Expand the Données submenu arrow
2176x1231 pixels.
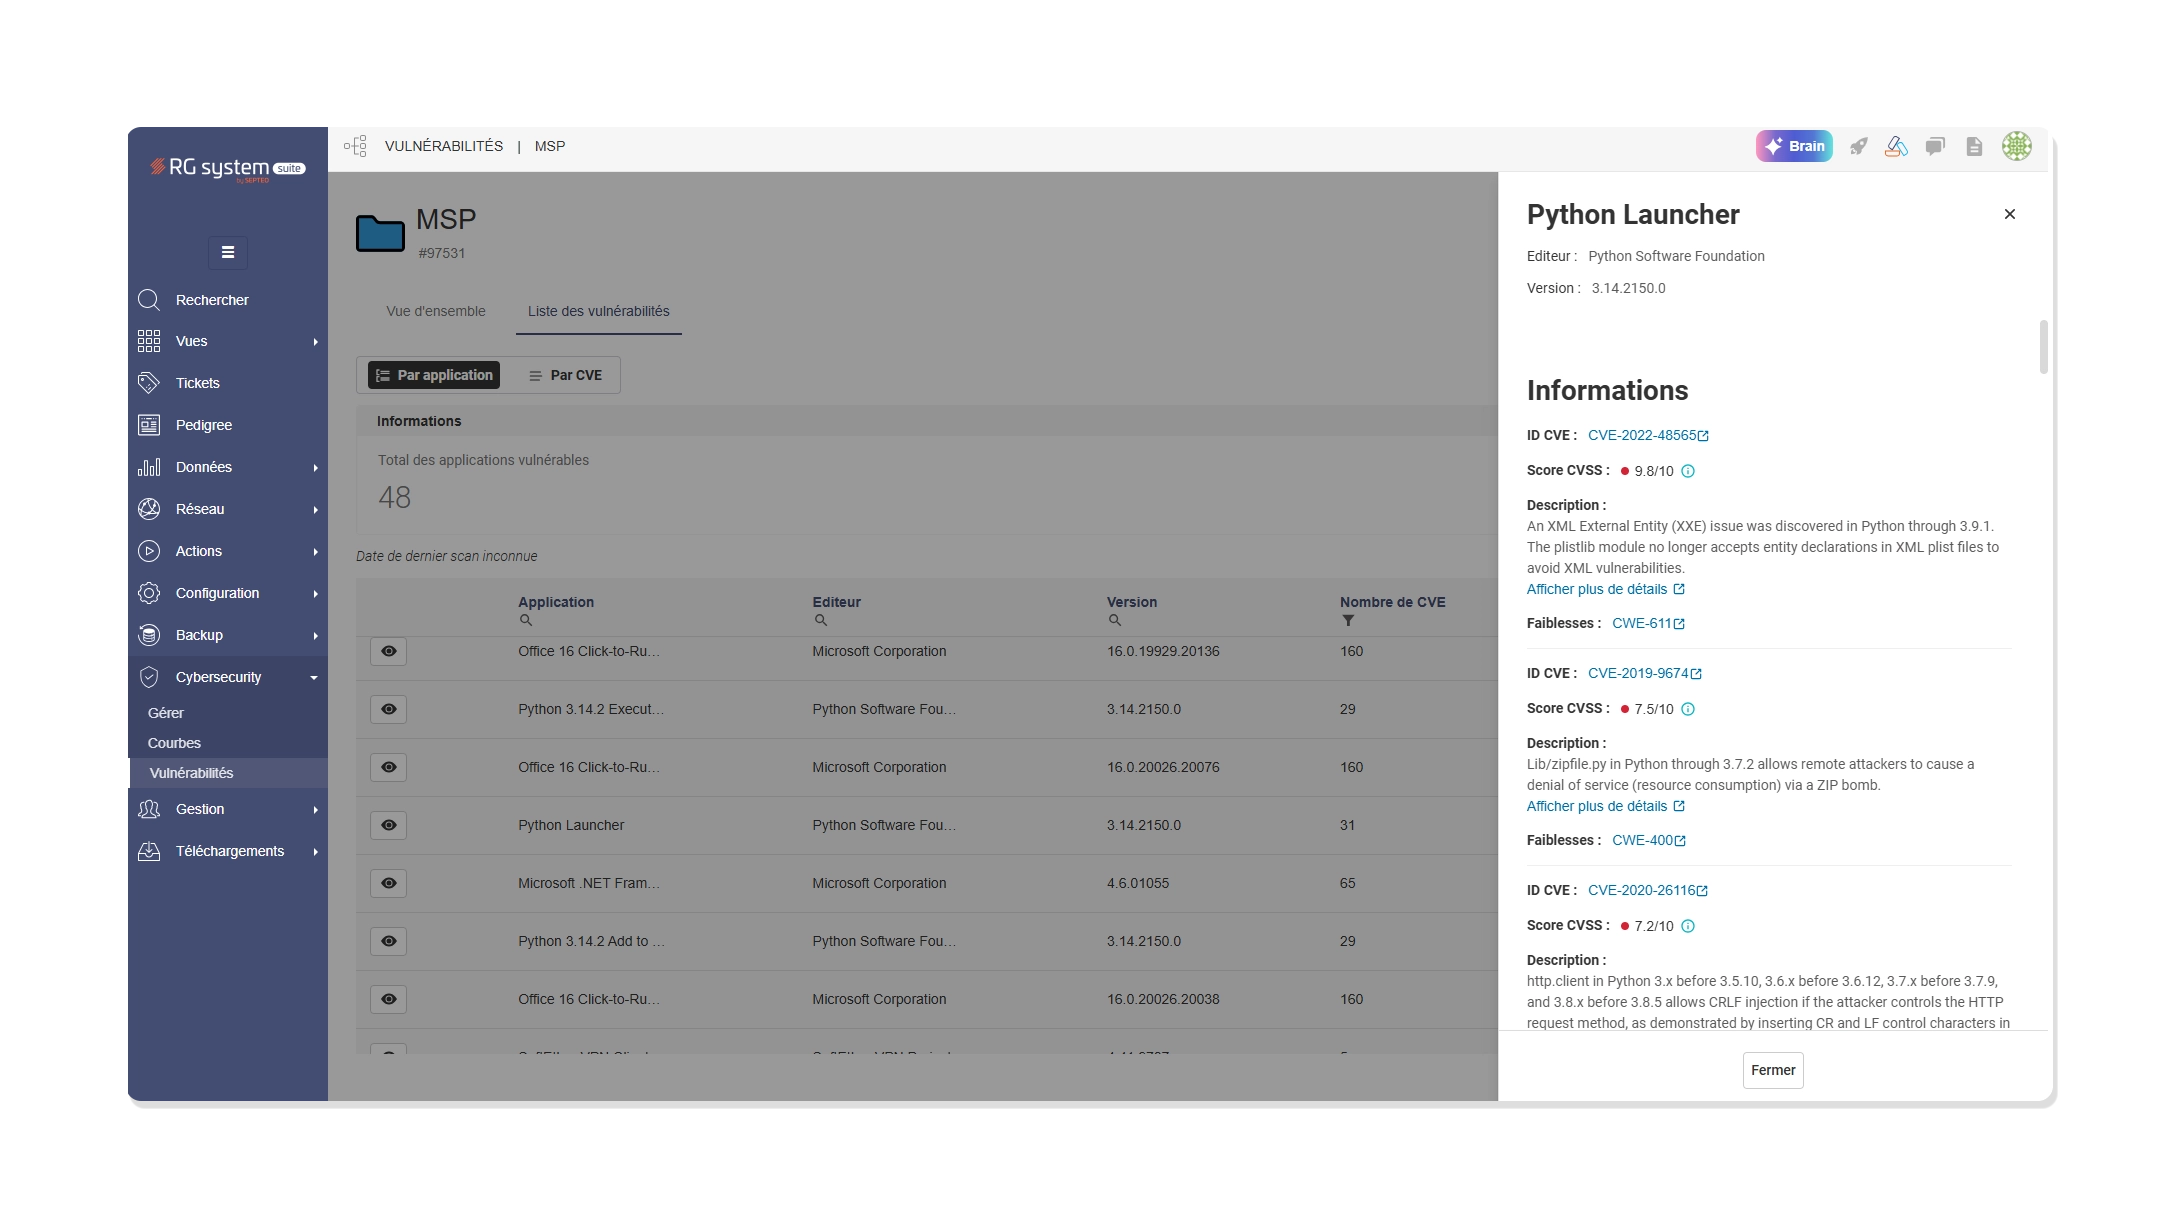315,468
